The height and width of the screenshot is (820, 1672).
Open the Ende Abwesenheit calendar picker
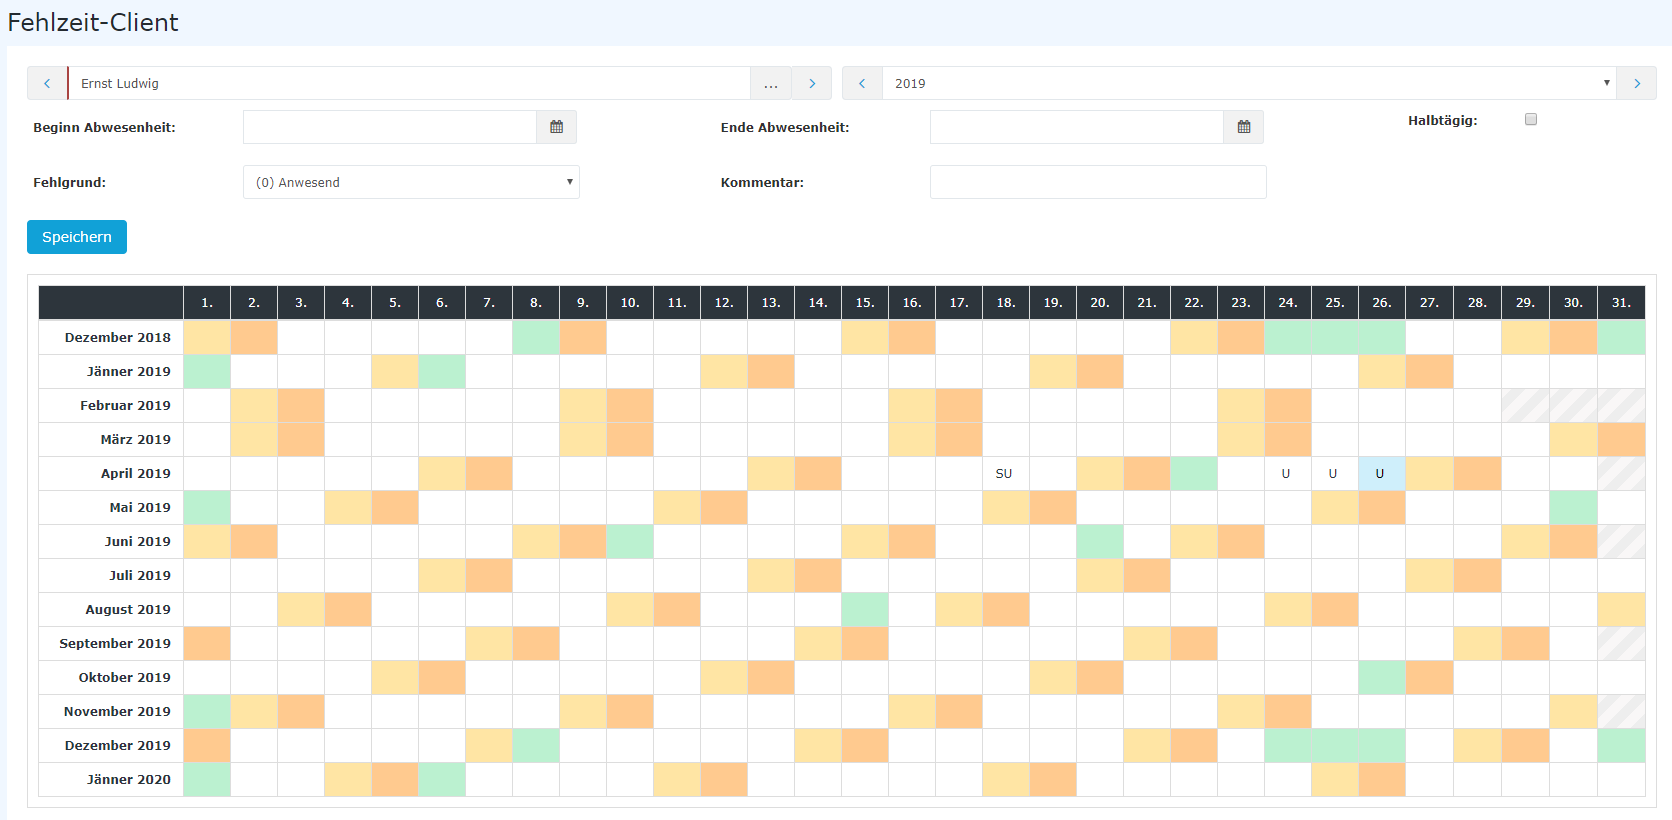[x=1244, y=127]
